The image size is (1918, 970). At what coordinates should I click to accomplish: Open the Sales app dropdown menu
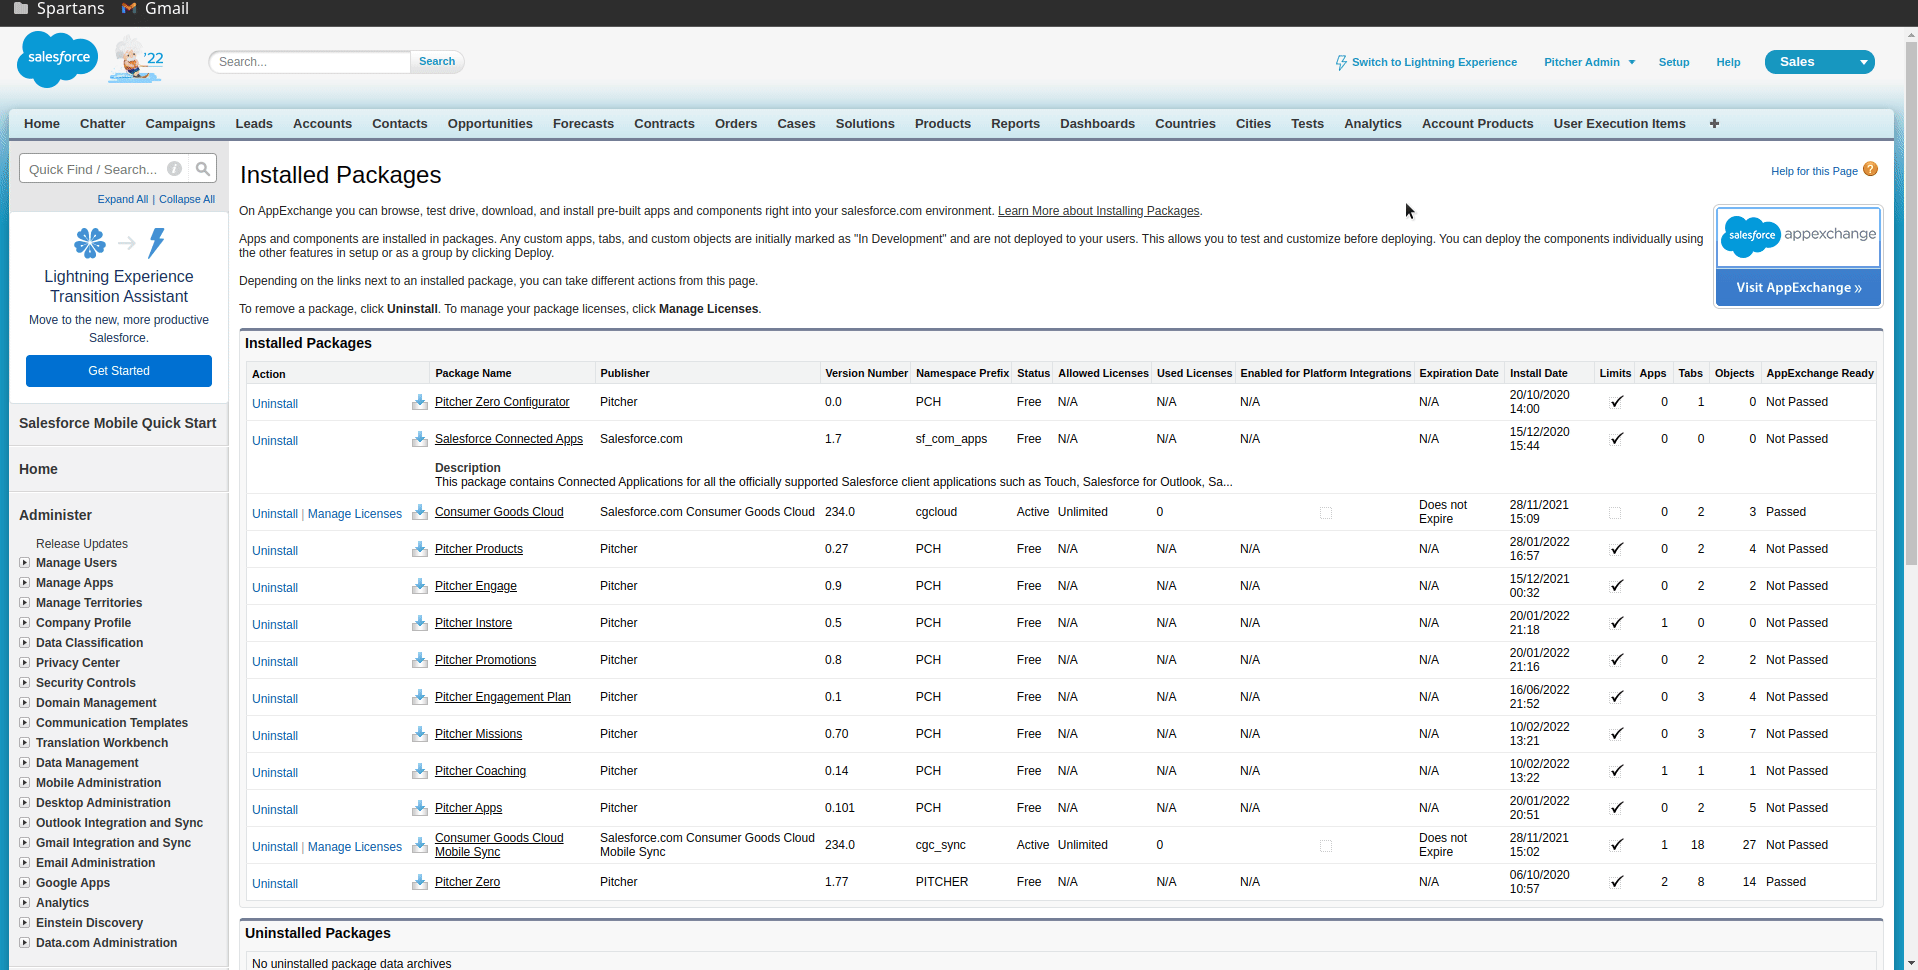click(1863, 62)
